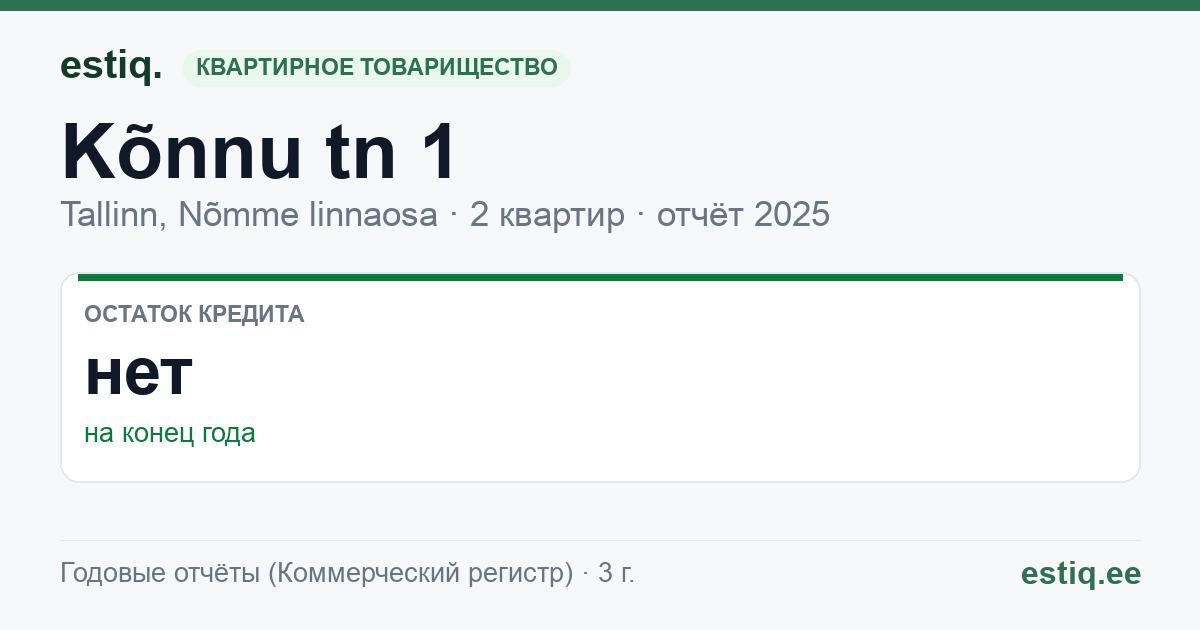Select the 2 квартир apartment count
Screen dimensions: 1200x630
547,215
